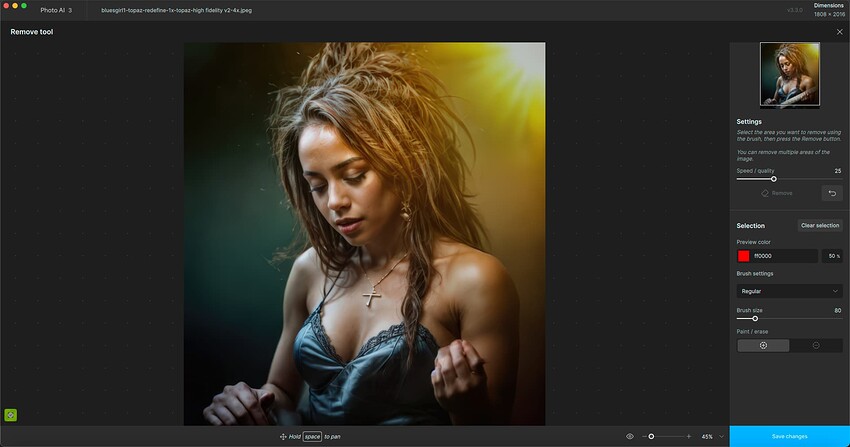
Task: Select the paint (add) brush mode
Action: tap(763, 346)
